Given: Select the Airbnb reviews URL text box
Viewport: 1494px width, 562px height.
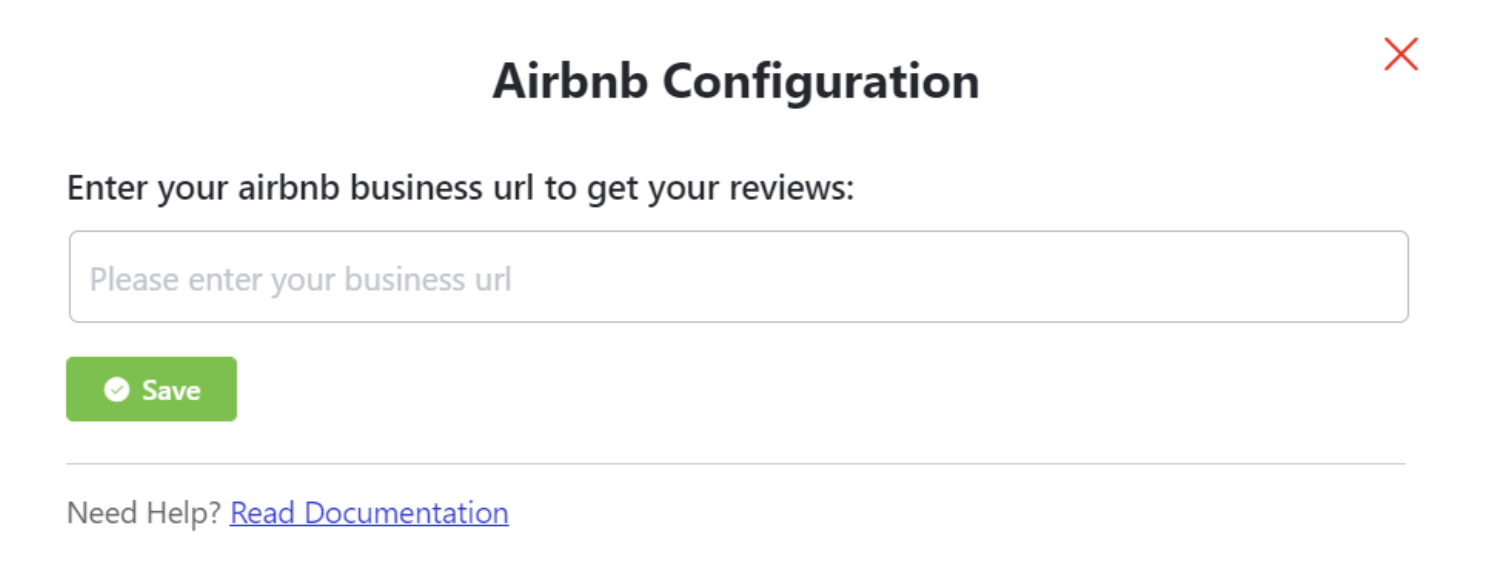Looking at the screenshot, I should [738, 277].
